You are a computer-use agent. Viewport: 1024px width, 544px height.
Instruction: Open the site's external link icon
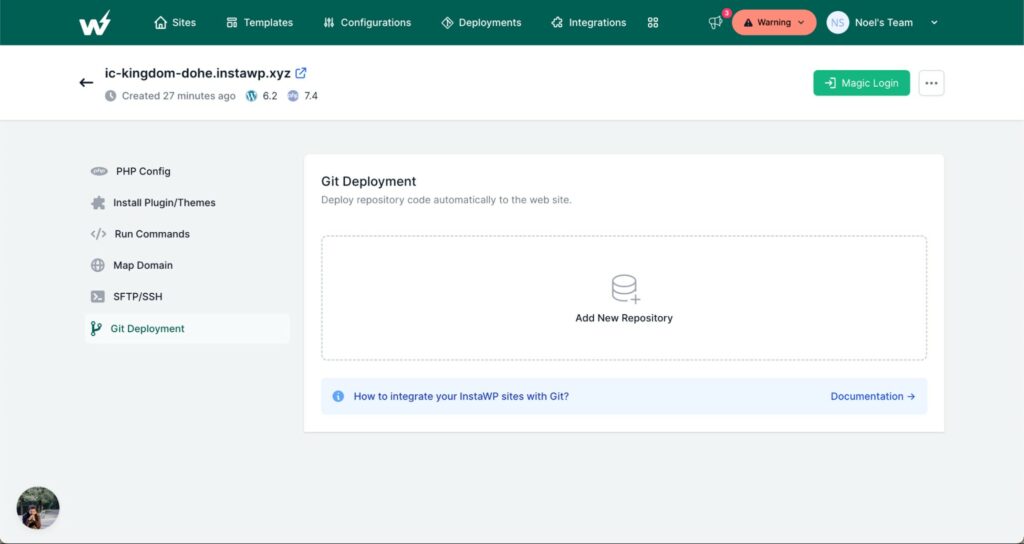[300, 73]
